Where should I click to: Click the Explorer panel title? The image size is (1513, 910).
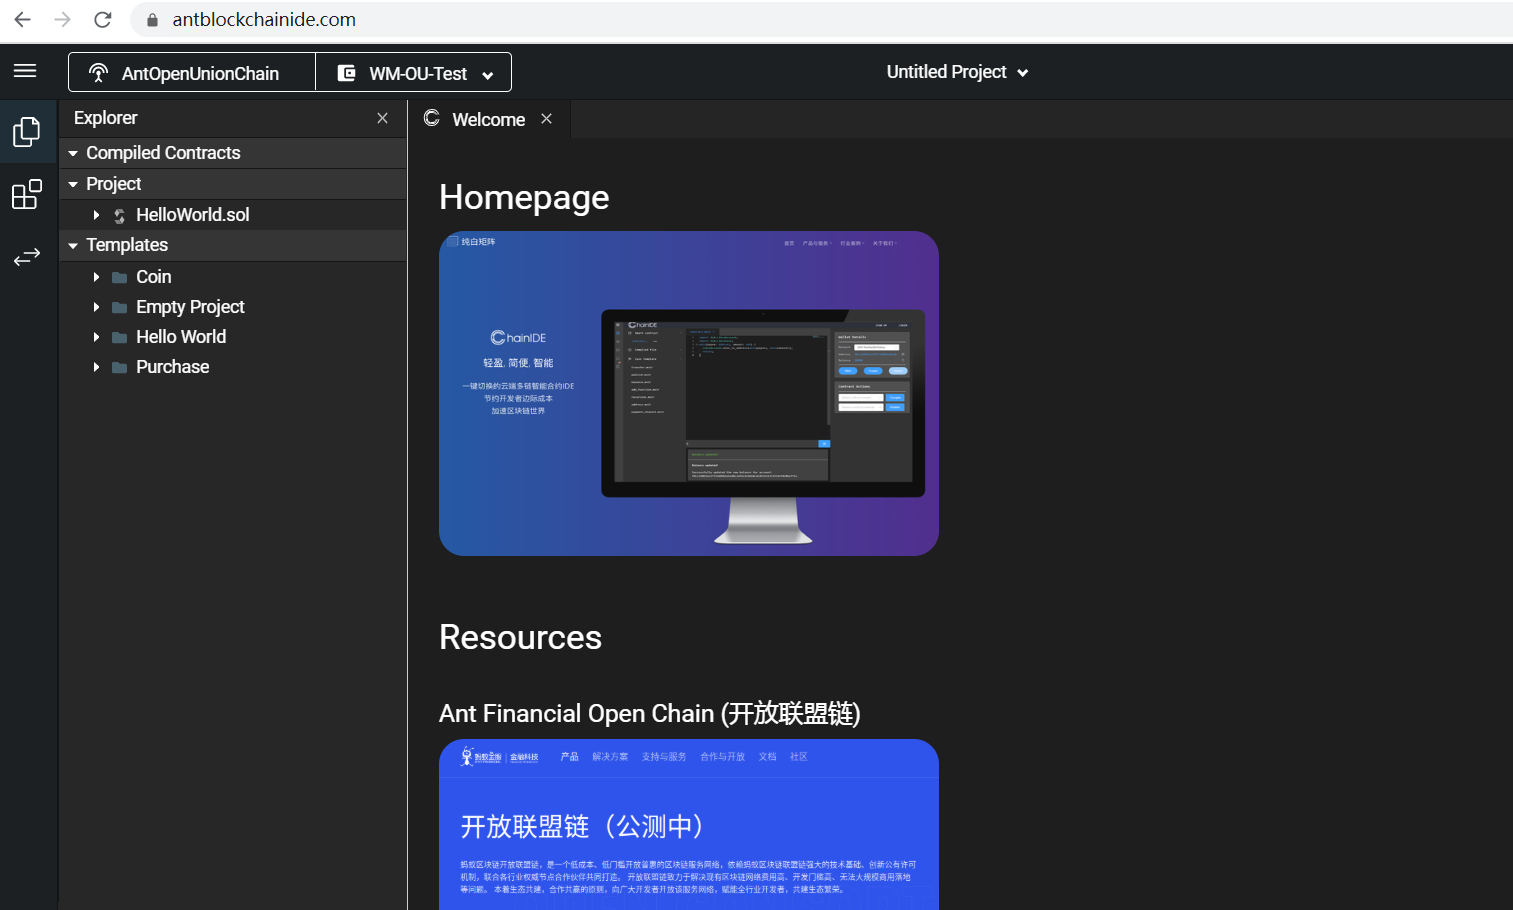coord(105,118)
